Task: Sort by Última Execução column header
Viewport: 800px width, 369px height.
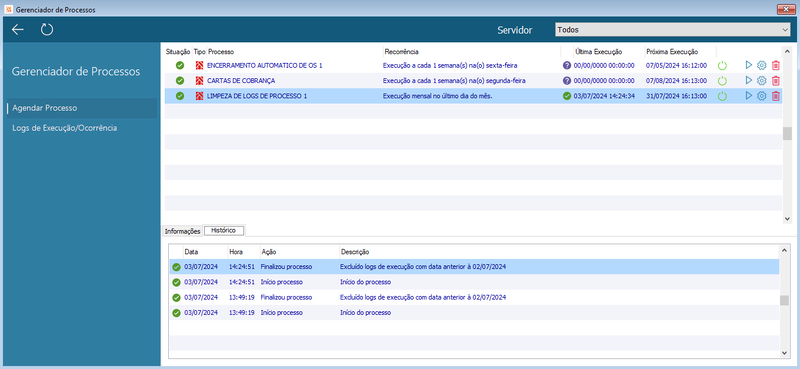Action: tap(598, 52)
